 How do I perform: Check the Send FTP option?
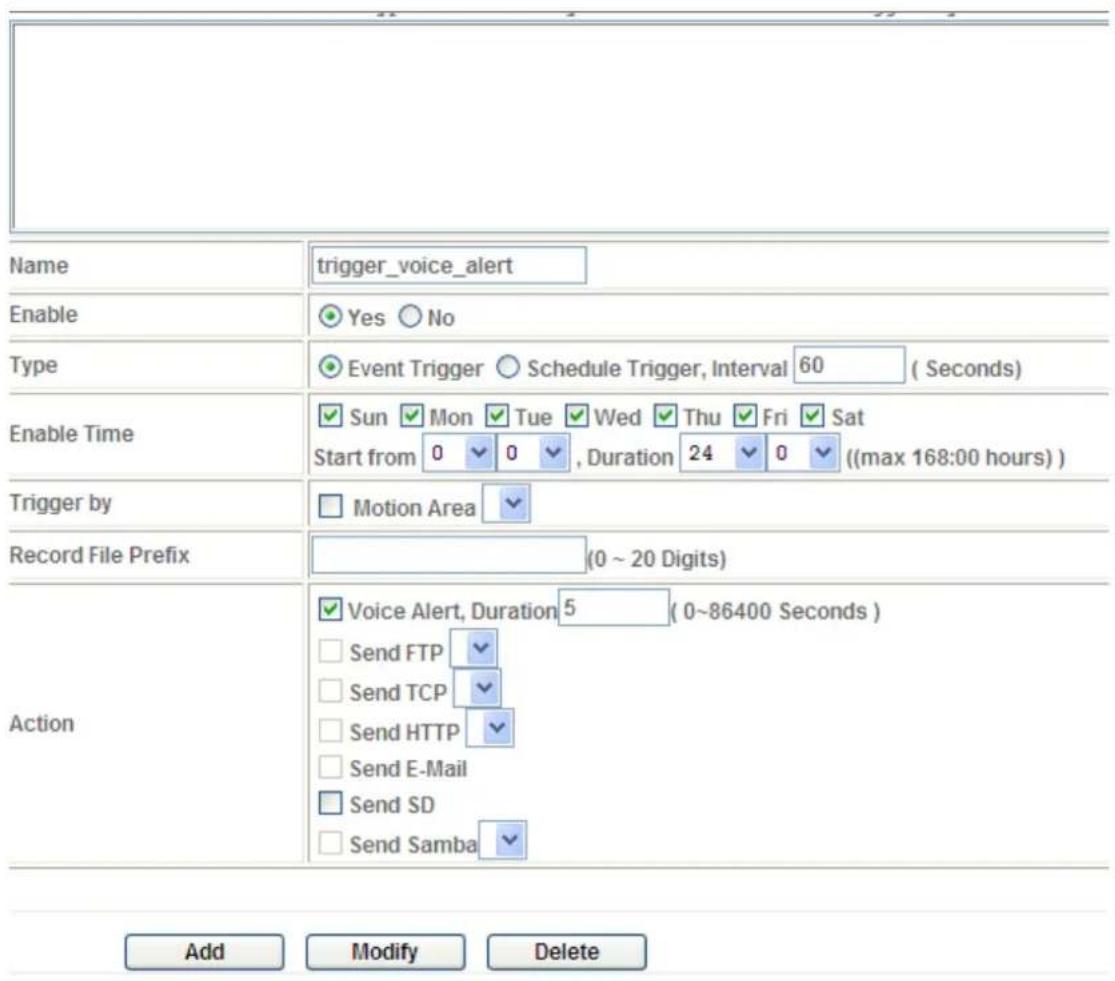click(330, 650)
